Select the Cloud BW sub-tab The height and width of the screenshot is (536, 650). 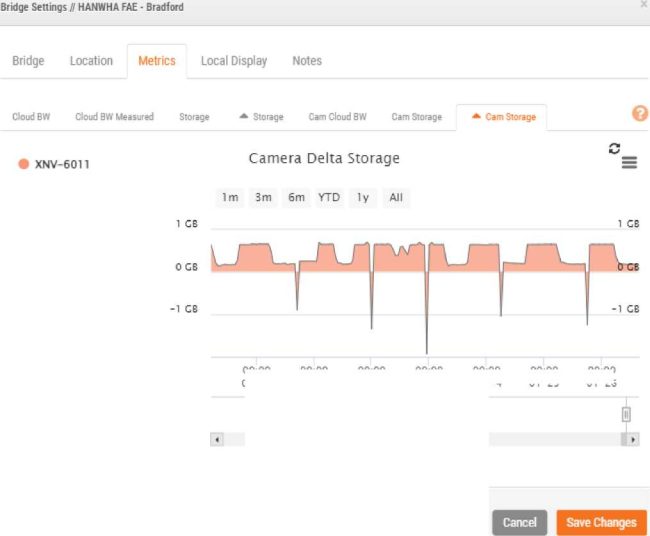[x=31, y=117]
